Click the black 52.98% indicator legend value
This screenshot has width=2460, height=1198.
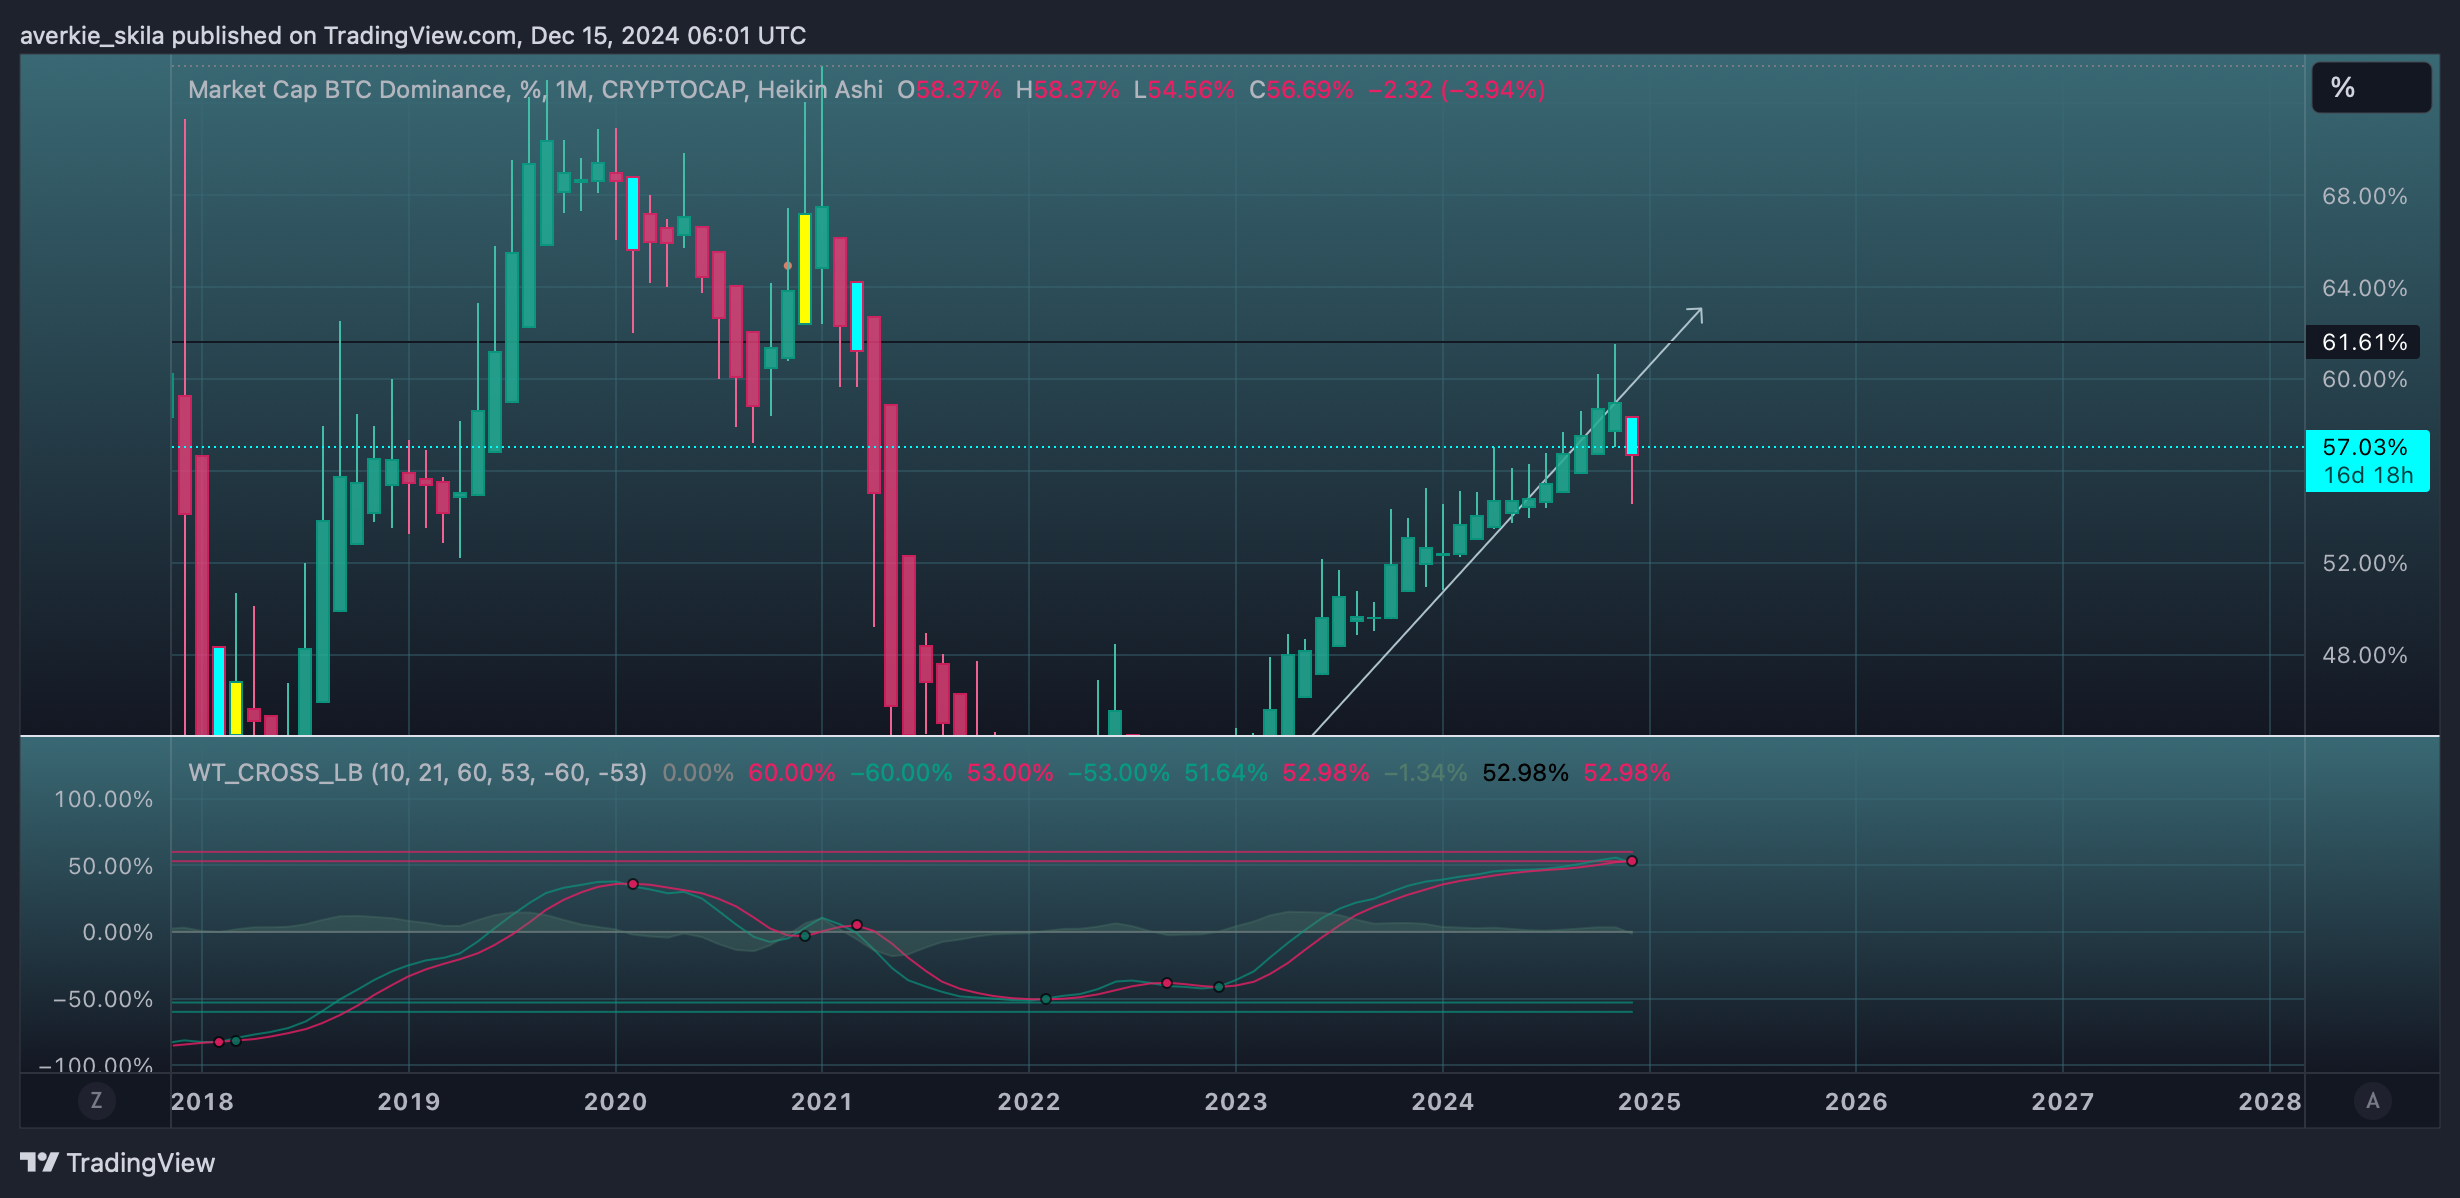[x=1525, y=773]
